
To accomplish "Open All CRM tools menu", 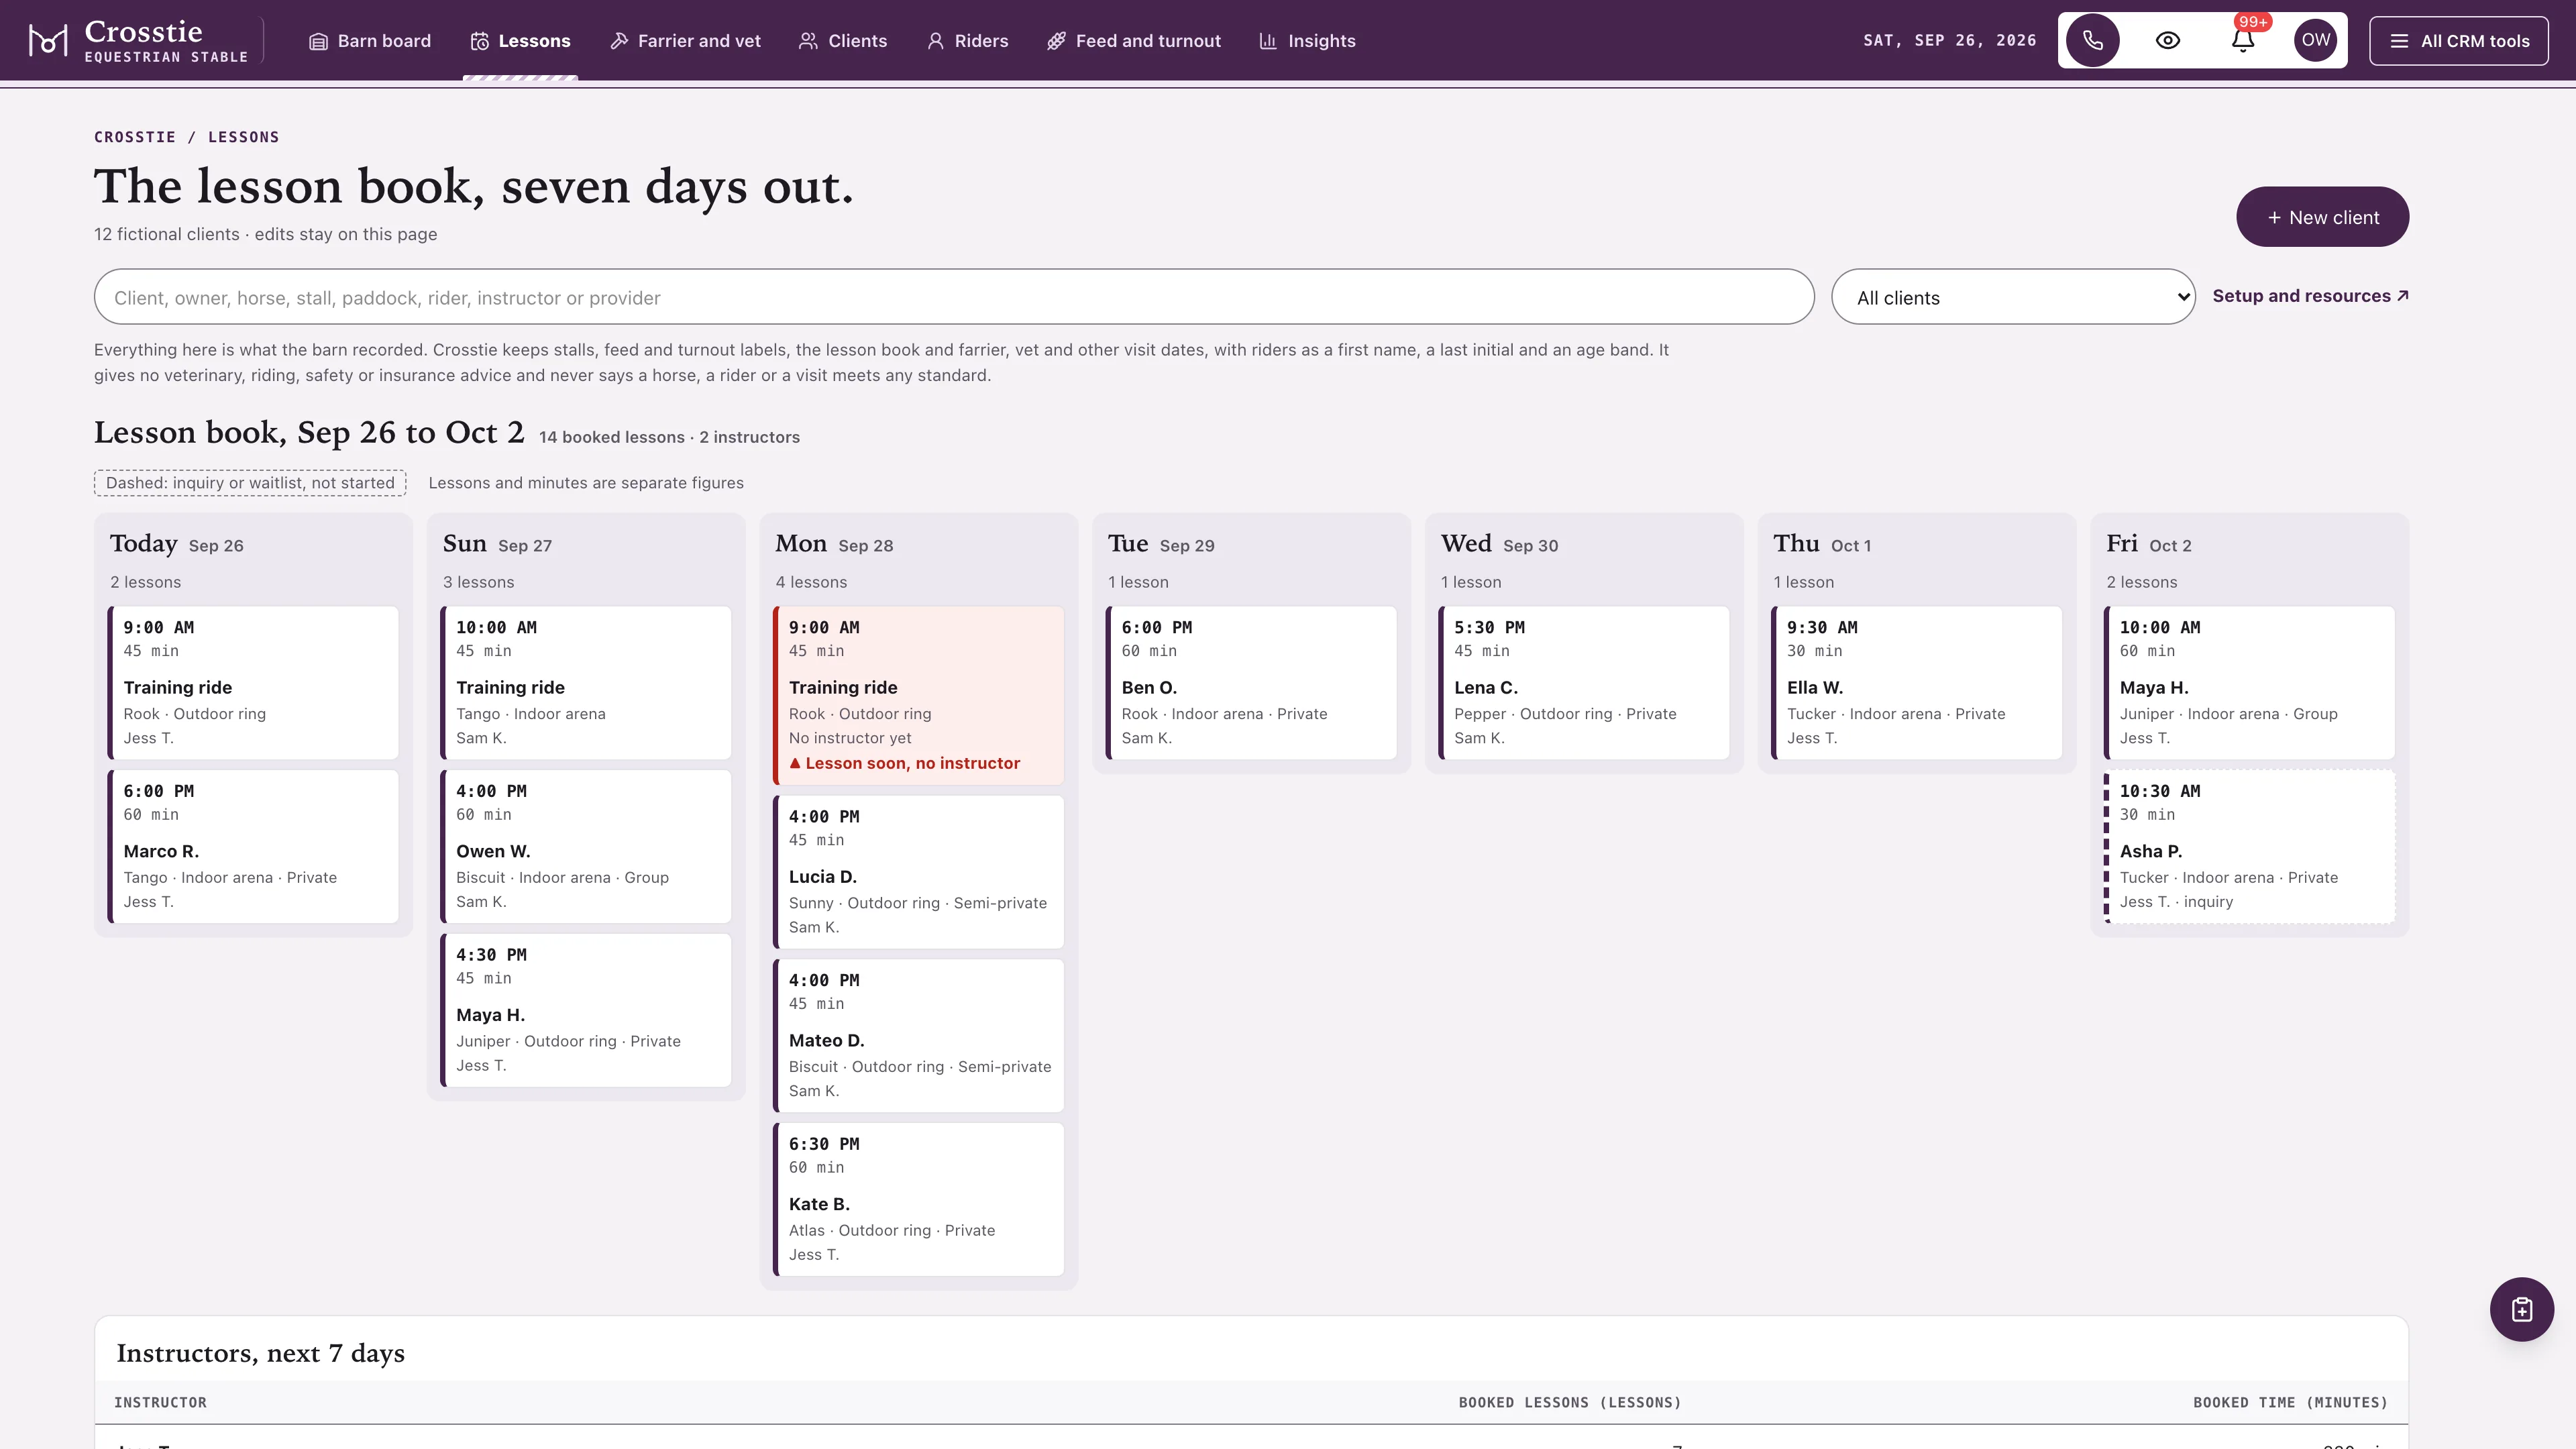I will (2458, 41).
